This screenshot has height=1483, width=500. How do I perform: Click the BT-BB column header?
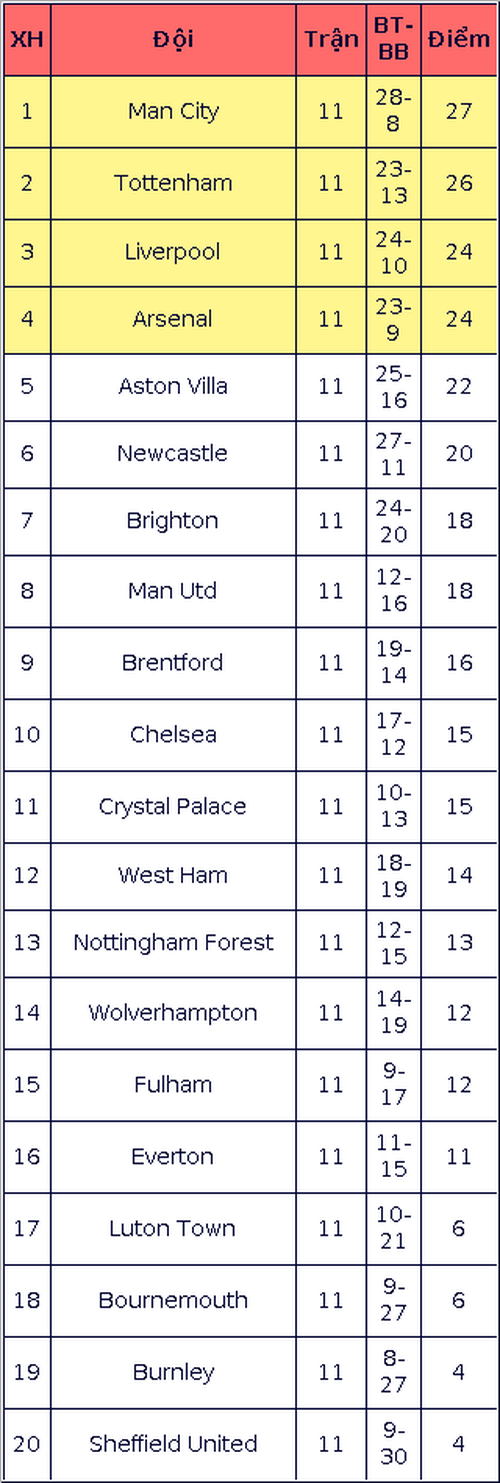point(393,40)
